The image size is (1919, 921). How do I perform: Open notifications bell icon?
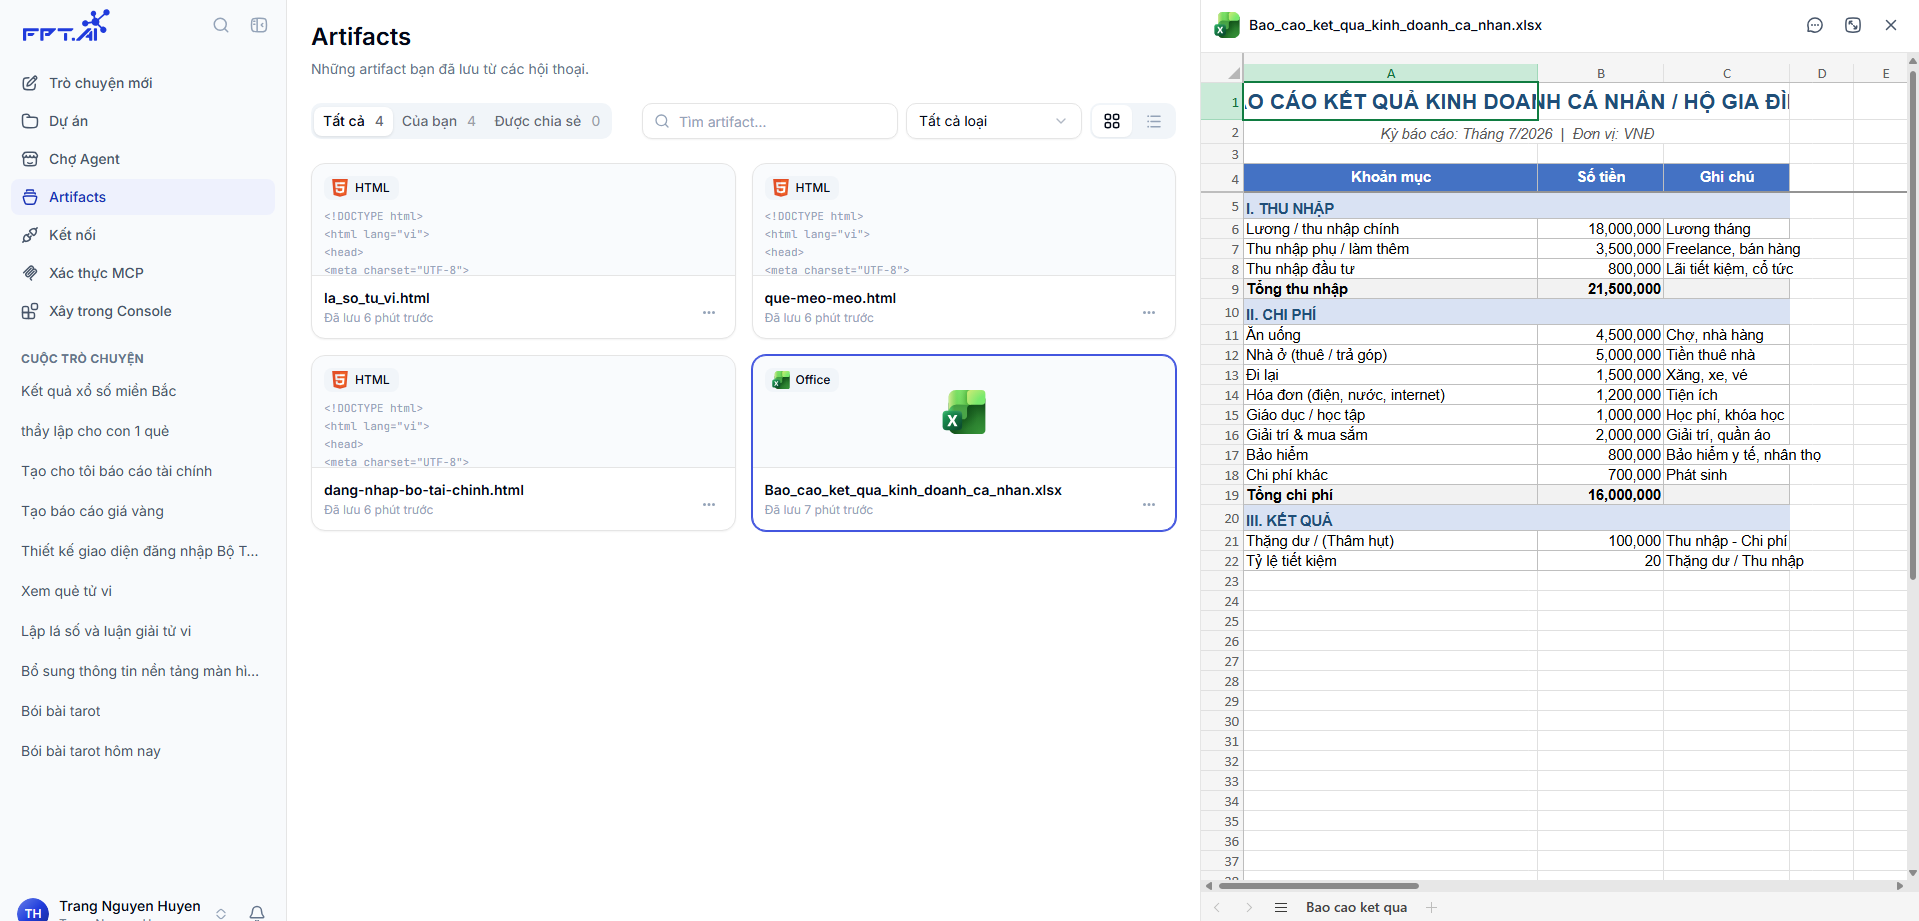coord(257,912)
